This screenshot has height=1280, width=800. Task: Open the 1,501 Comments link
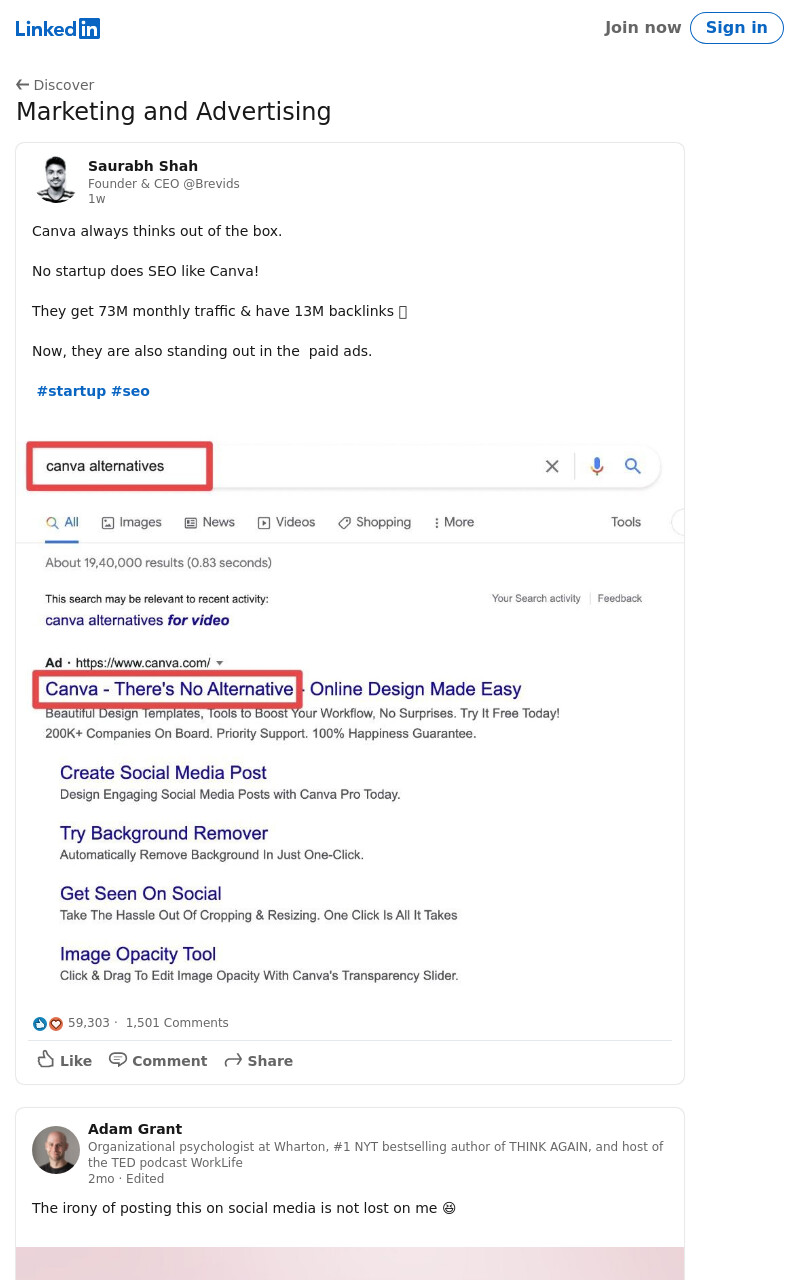[x=177, y=1023]
